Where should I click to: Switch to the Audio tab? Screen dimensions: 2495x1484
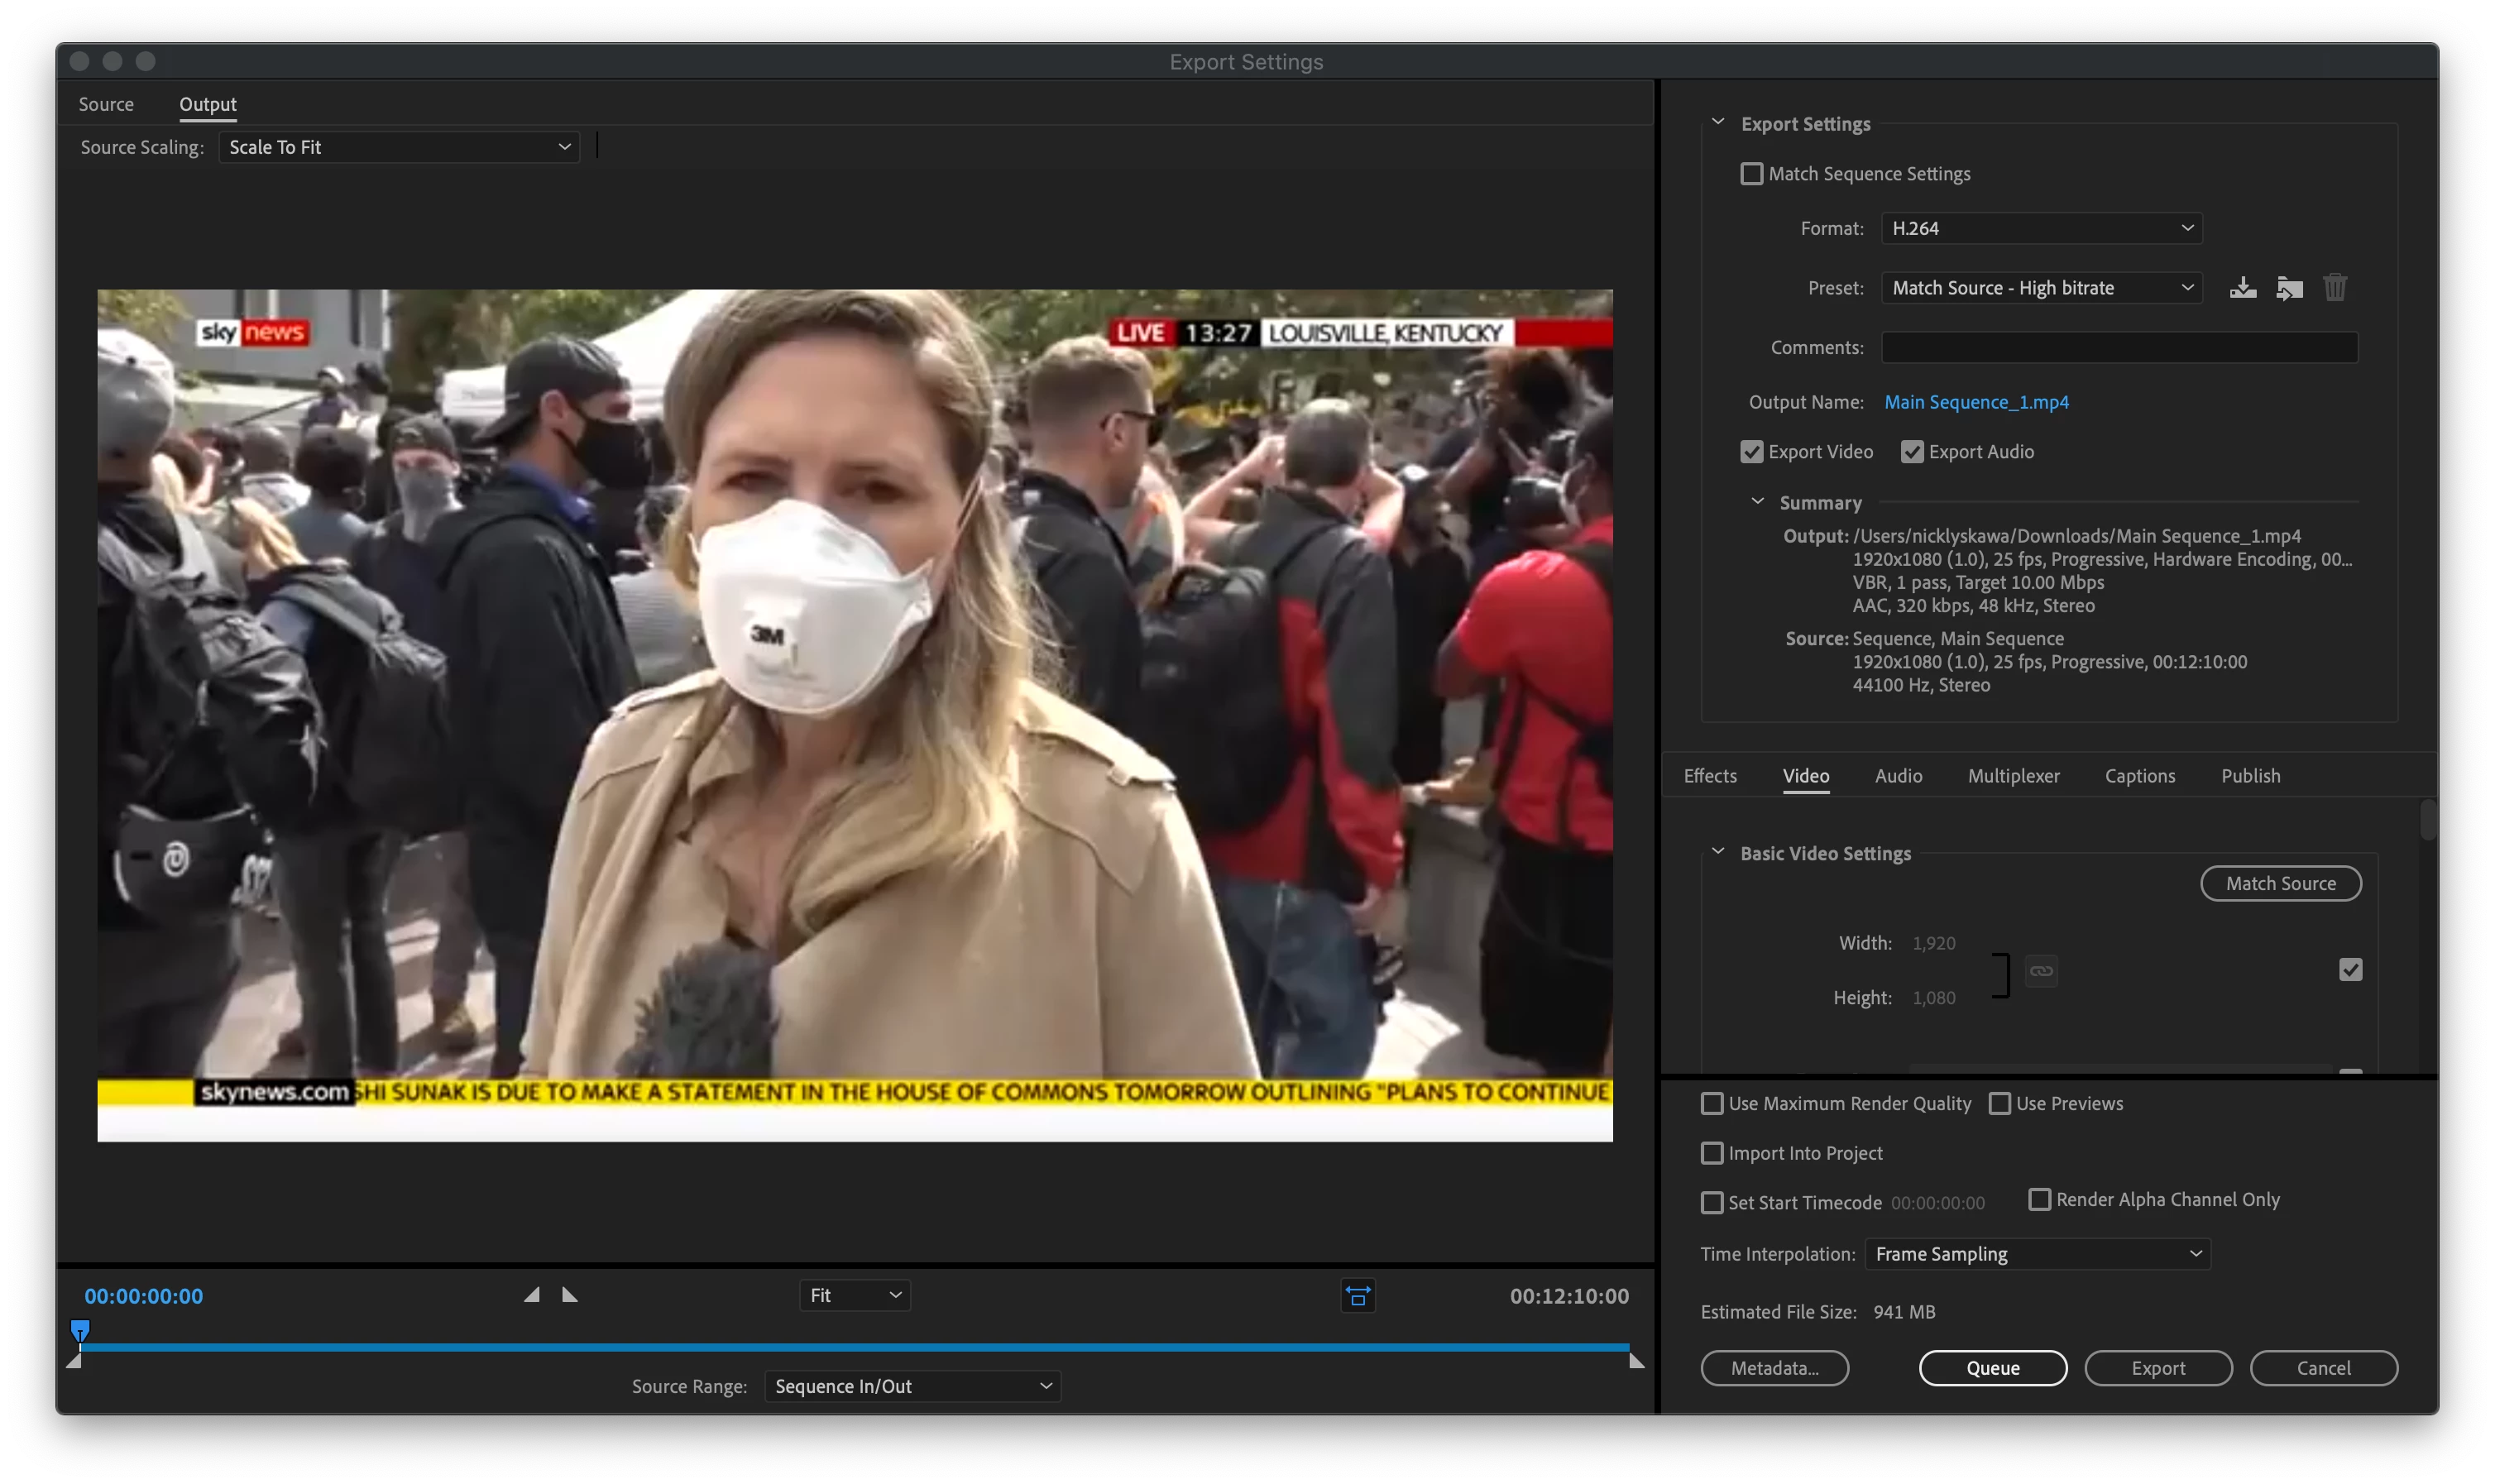(1898, 776)
